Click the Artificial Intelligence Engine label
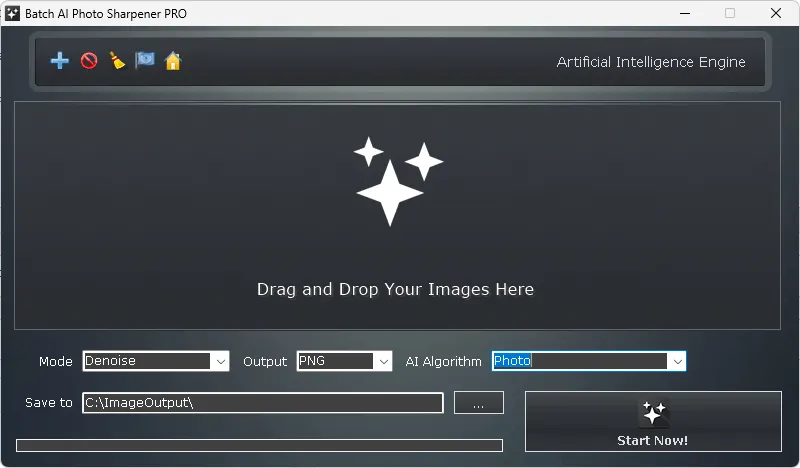This screenshot has width=800, height=468. (651, 62)
